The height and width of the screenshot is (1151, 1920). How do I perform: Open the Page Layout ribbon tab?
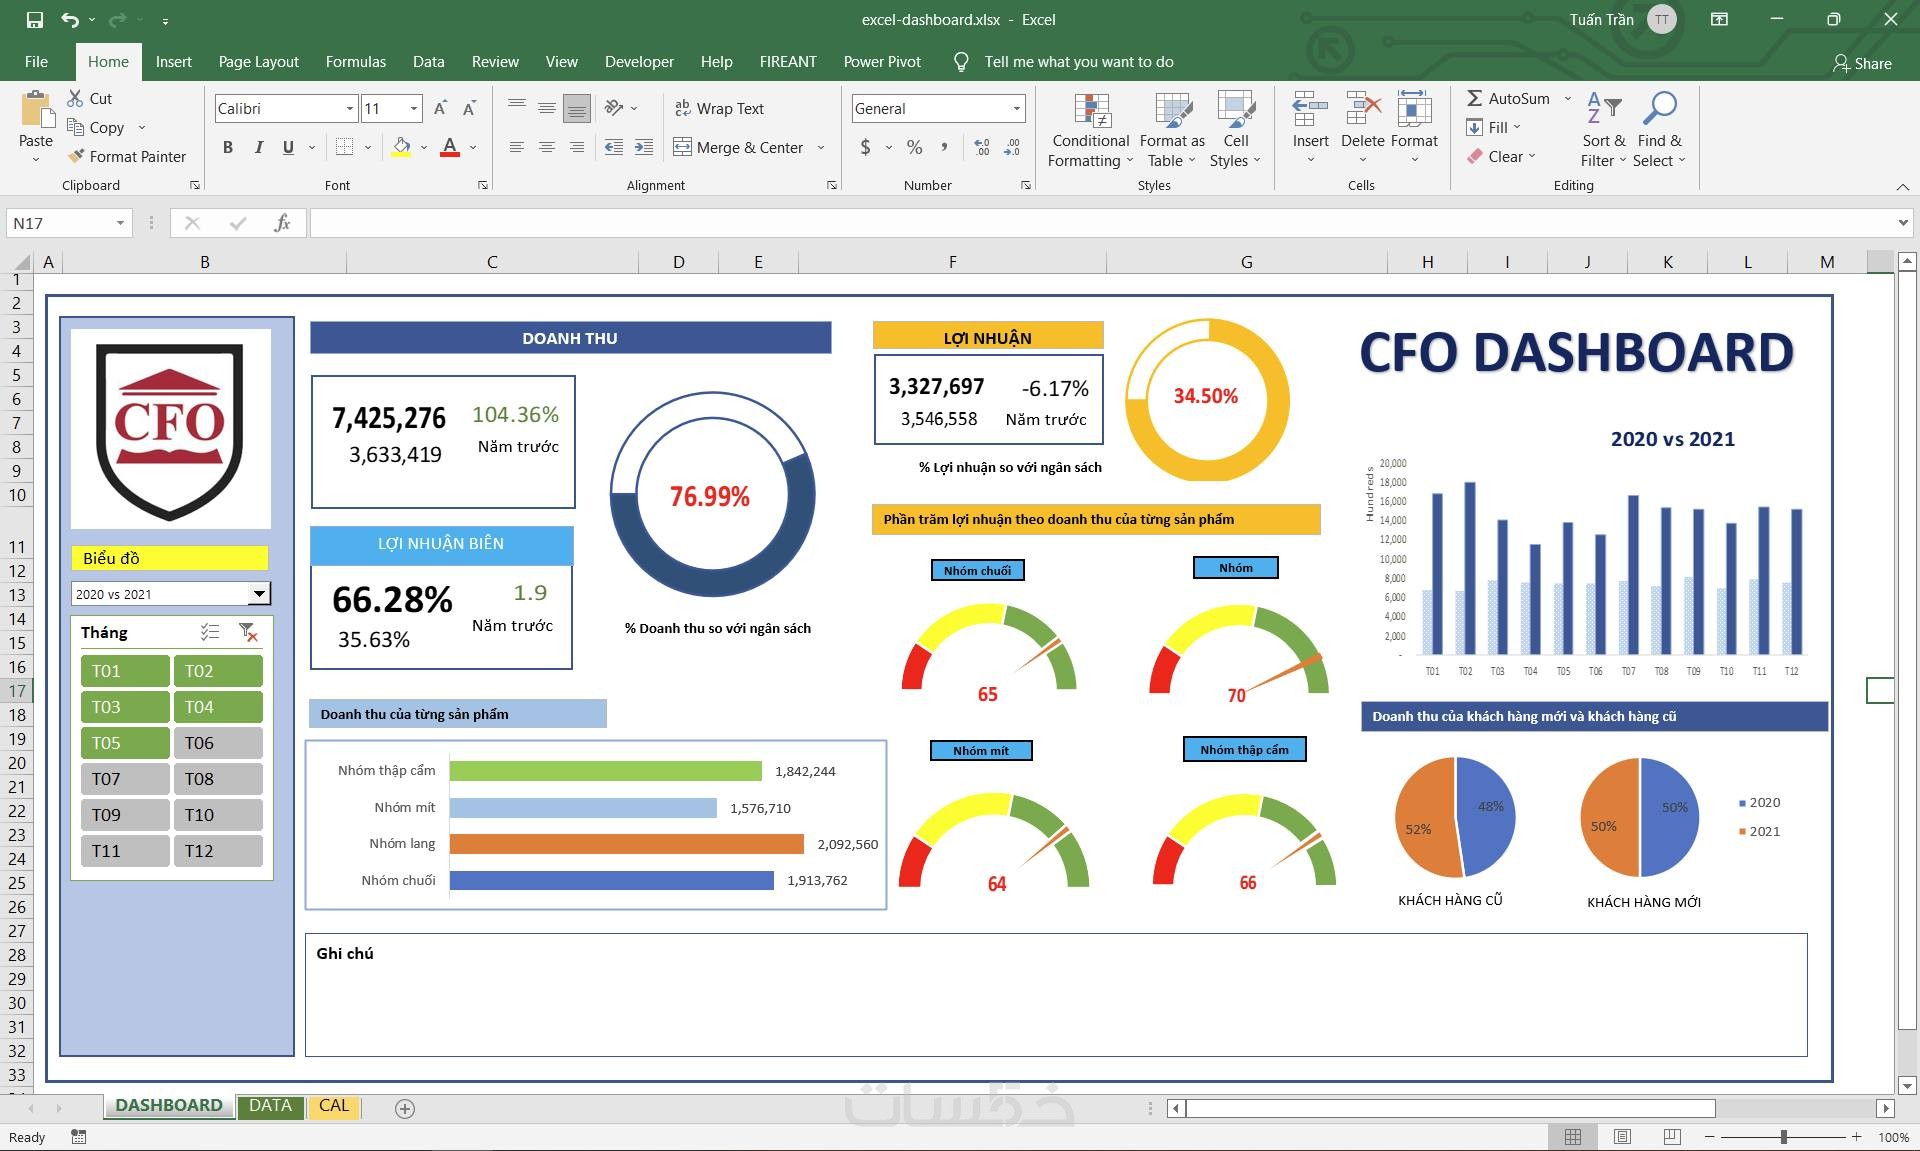[258, 62]
